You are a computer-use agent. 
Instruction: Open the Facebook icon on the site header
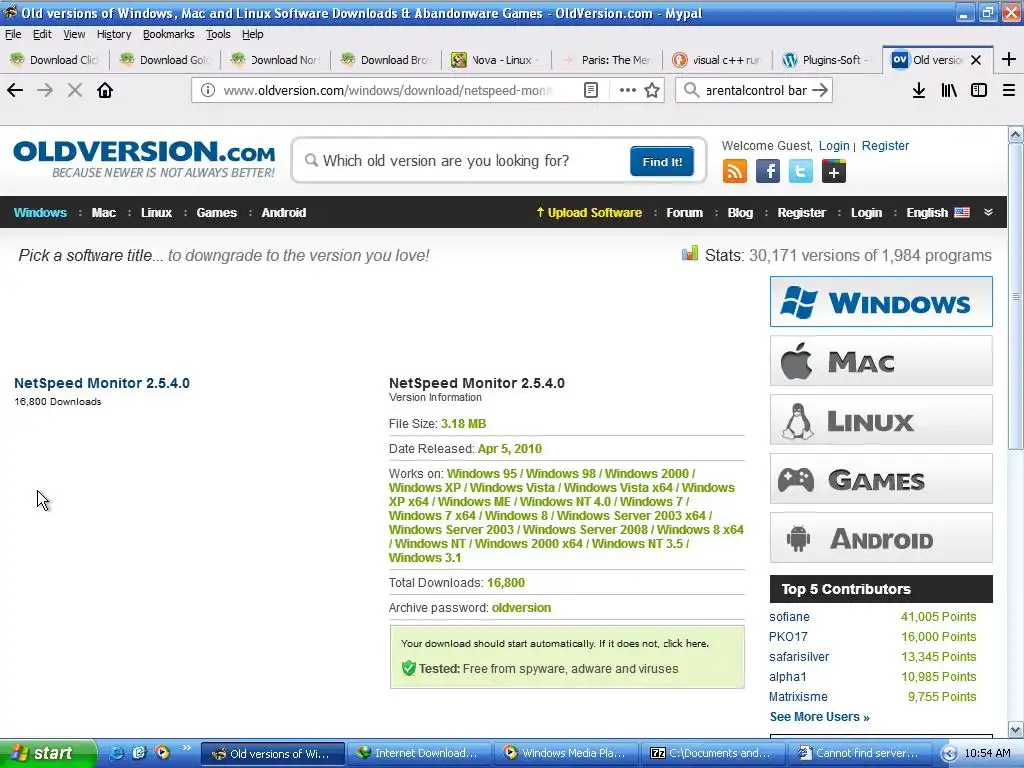[x=768, y=172]
